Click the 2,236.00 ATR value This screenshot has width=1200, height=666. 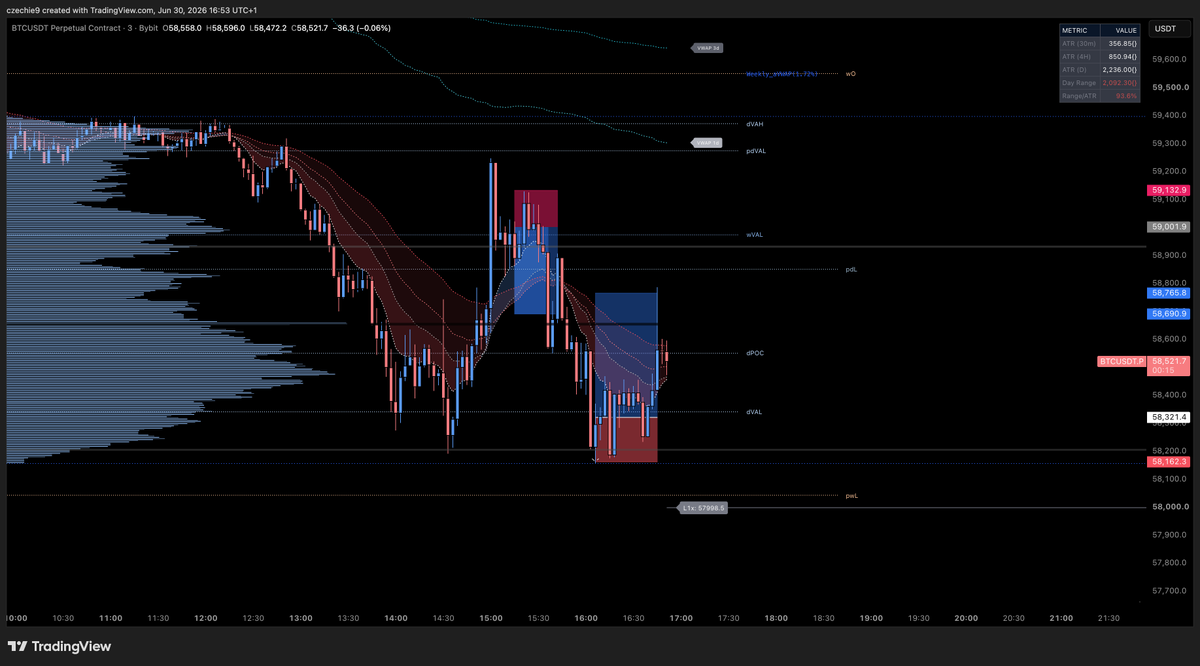click(1121, 69)
